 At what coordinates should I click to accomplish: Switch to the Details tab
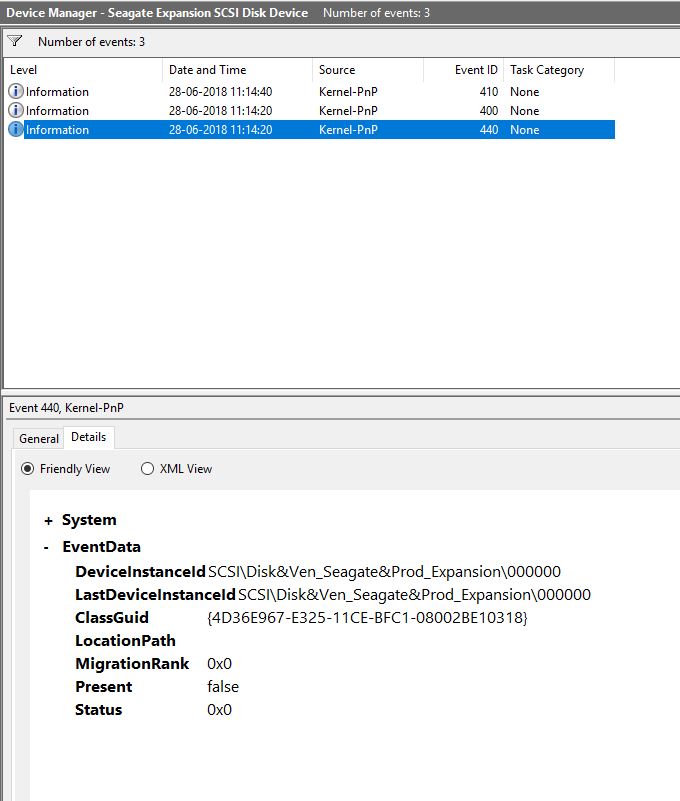[x=88, y=437]
